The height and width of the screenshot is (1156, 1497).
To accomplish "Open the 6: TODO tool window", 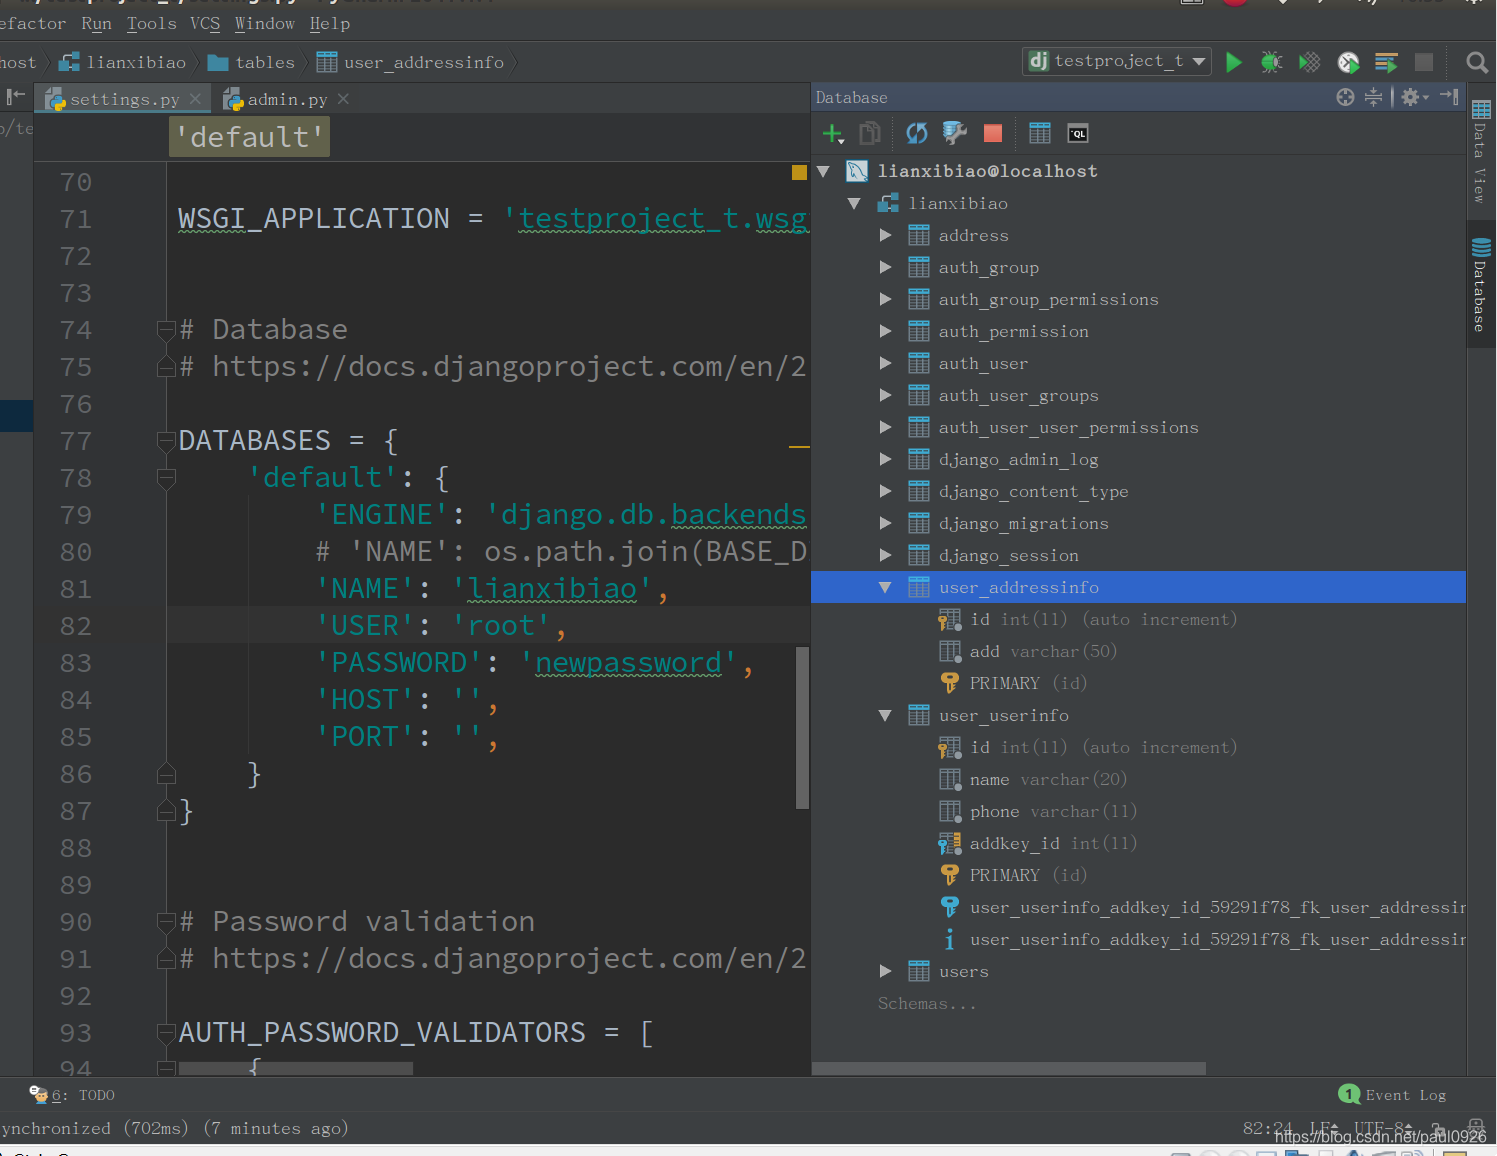I will point(72,1095).
